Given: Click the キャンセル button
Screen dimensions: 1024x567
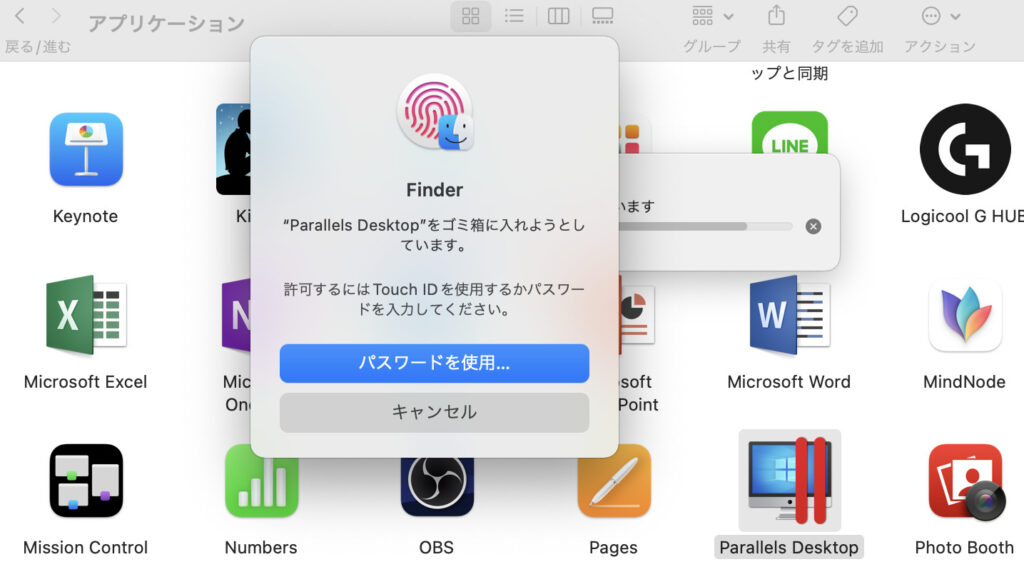Looking at the screenshot, I should 434,412.
